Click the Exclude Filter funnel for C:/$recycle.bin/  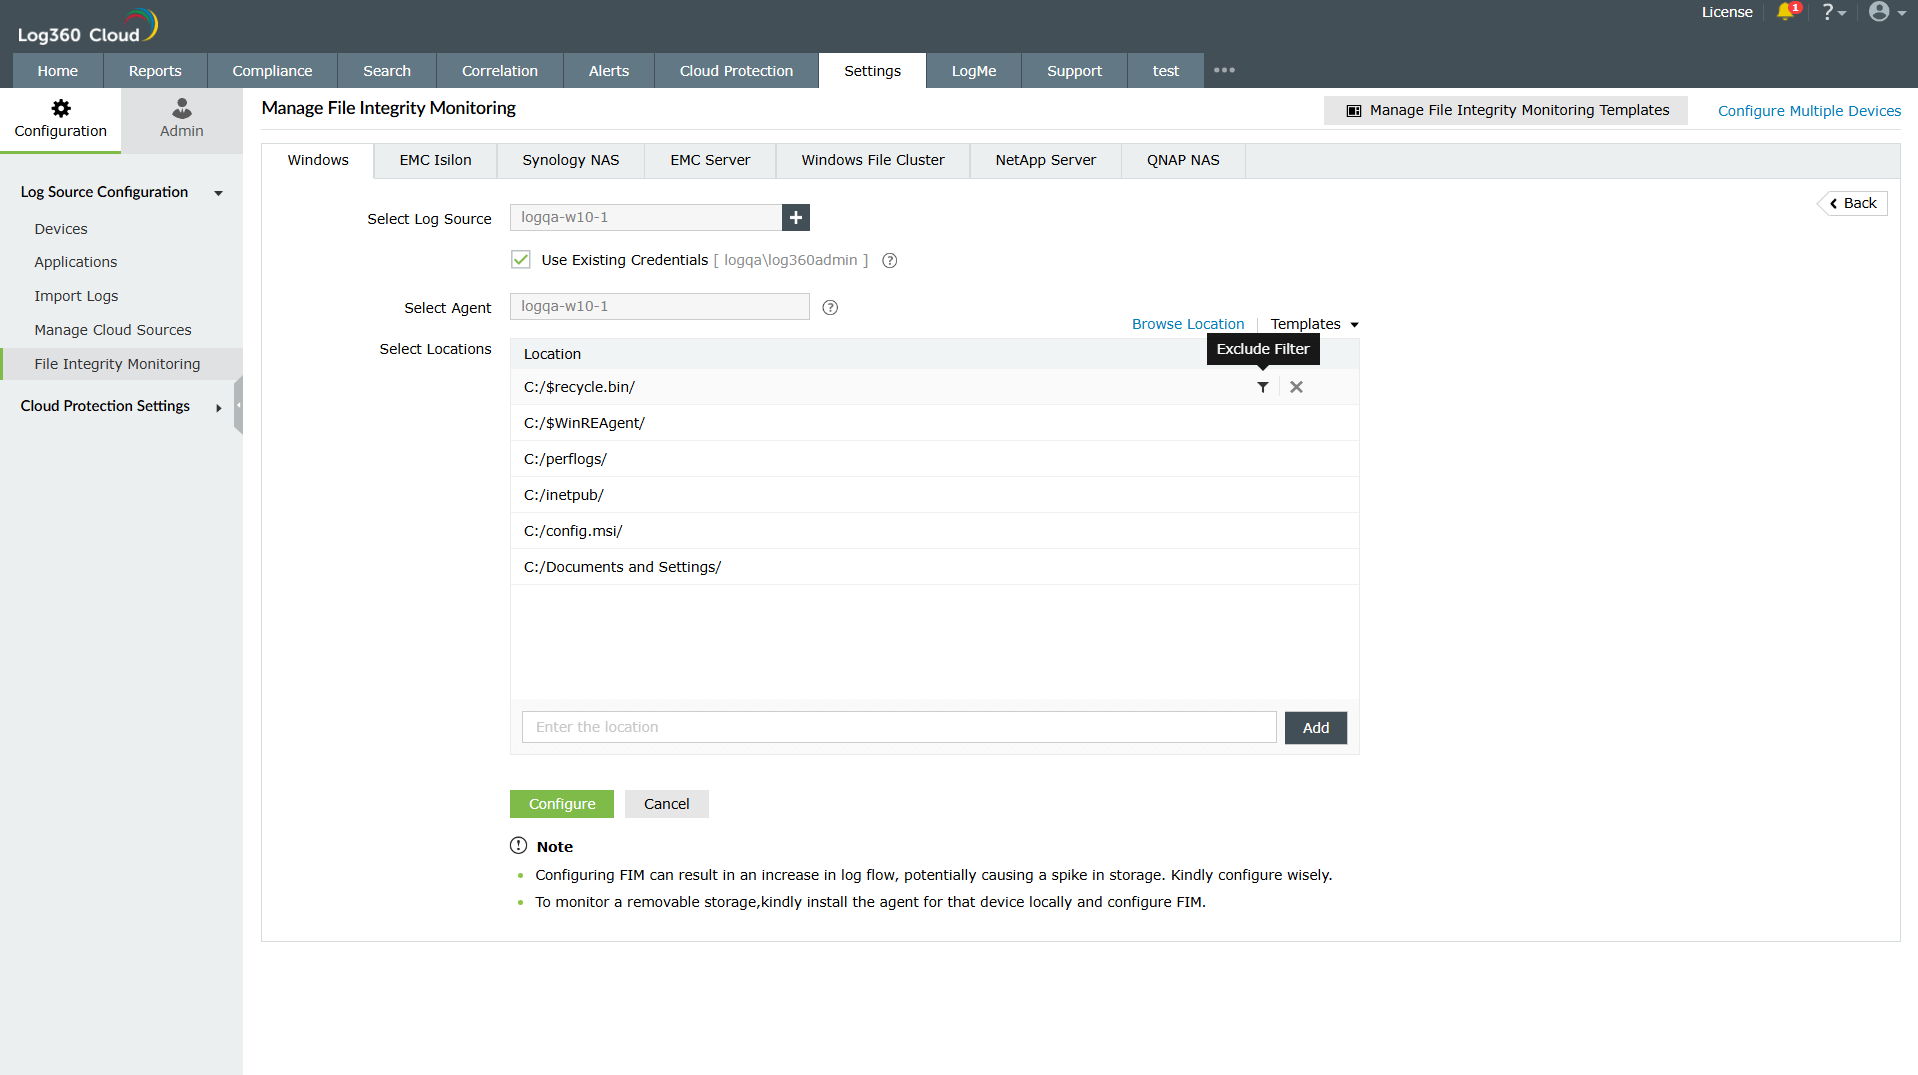tap(1262, 387)
